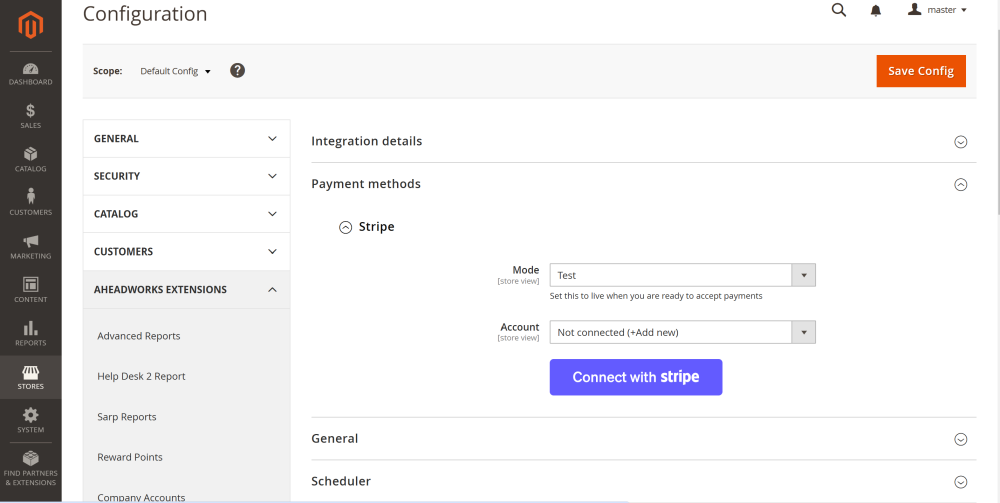Select Company Accounts settings
The width and height of the screenshot is (1000, 503).
141,497
